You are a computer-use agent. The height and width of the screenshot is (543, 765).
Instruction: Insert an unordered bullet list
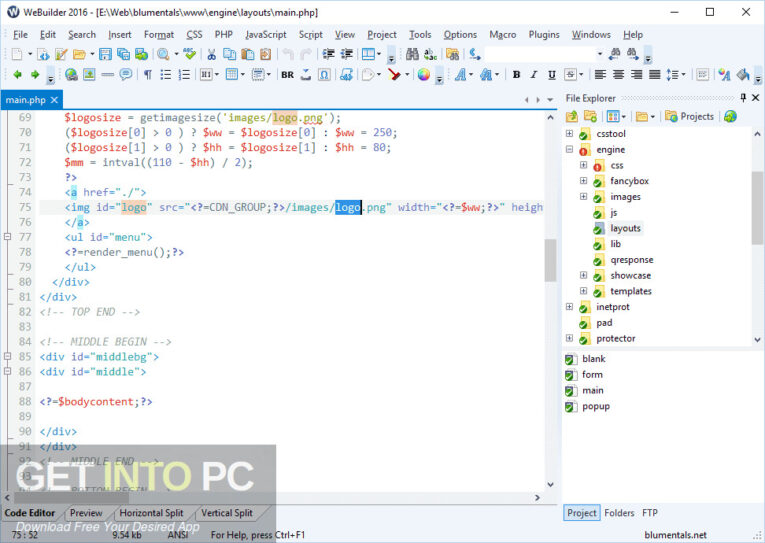pyautogui.click(x=165, y=75)
